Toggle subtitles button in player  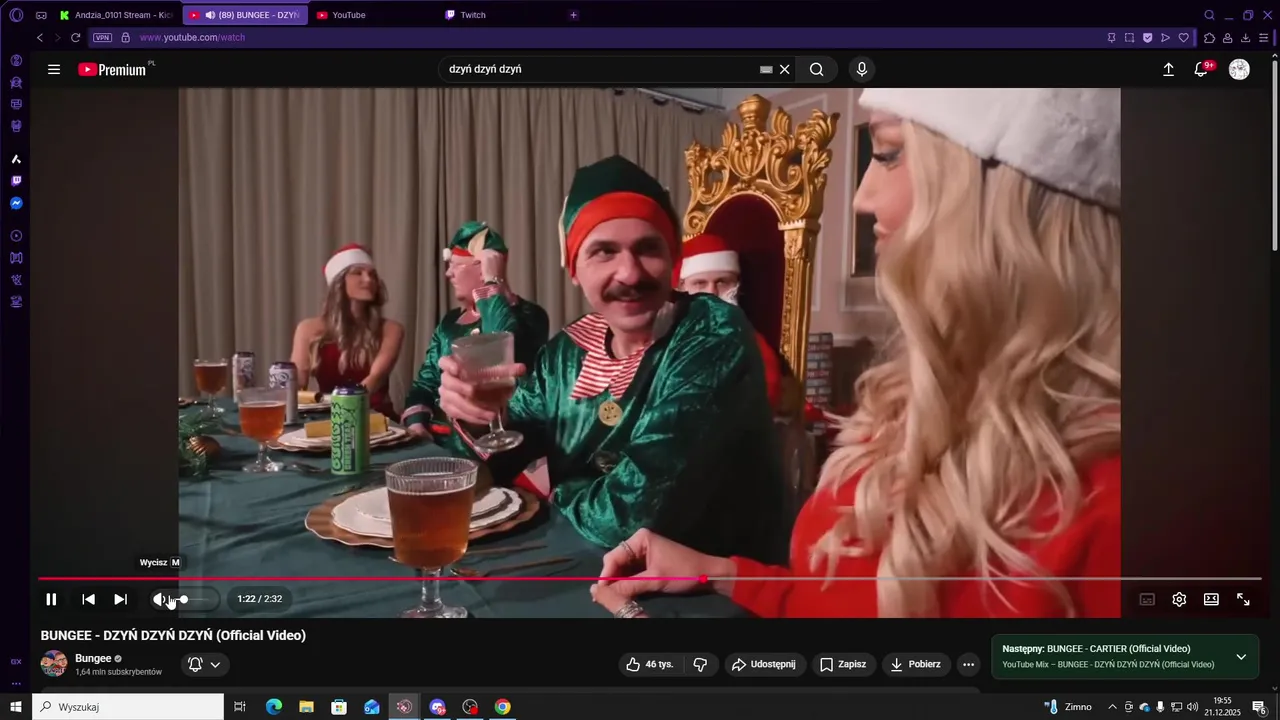click(1147, 599)
